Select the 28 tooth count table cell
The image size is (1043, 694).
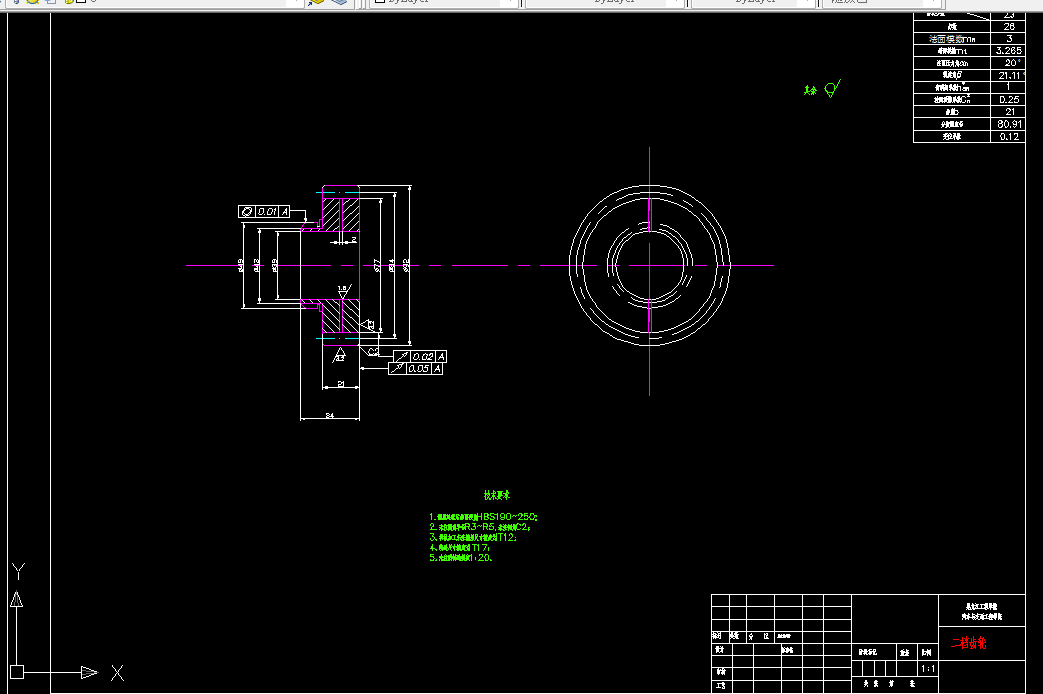pyautogui.click(x=1008, y=27)
